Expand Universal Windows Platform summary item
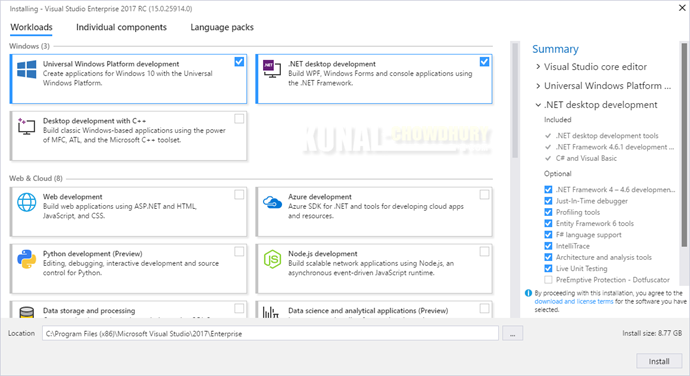This screenshot has width=690, height=376. (538, 86)
